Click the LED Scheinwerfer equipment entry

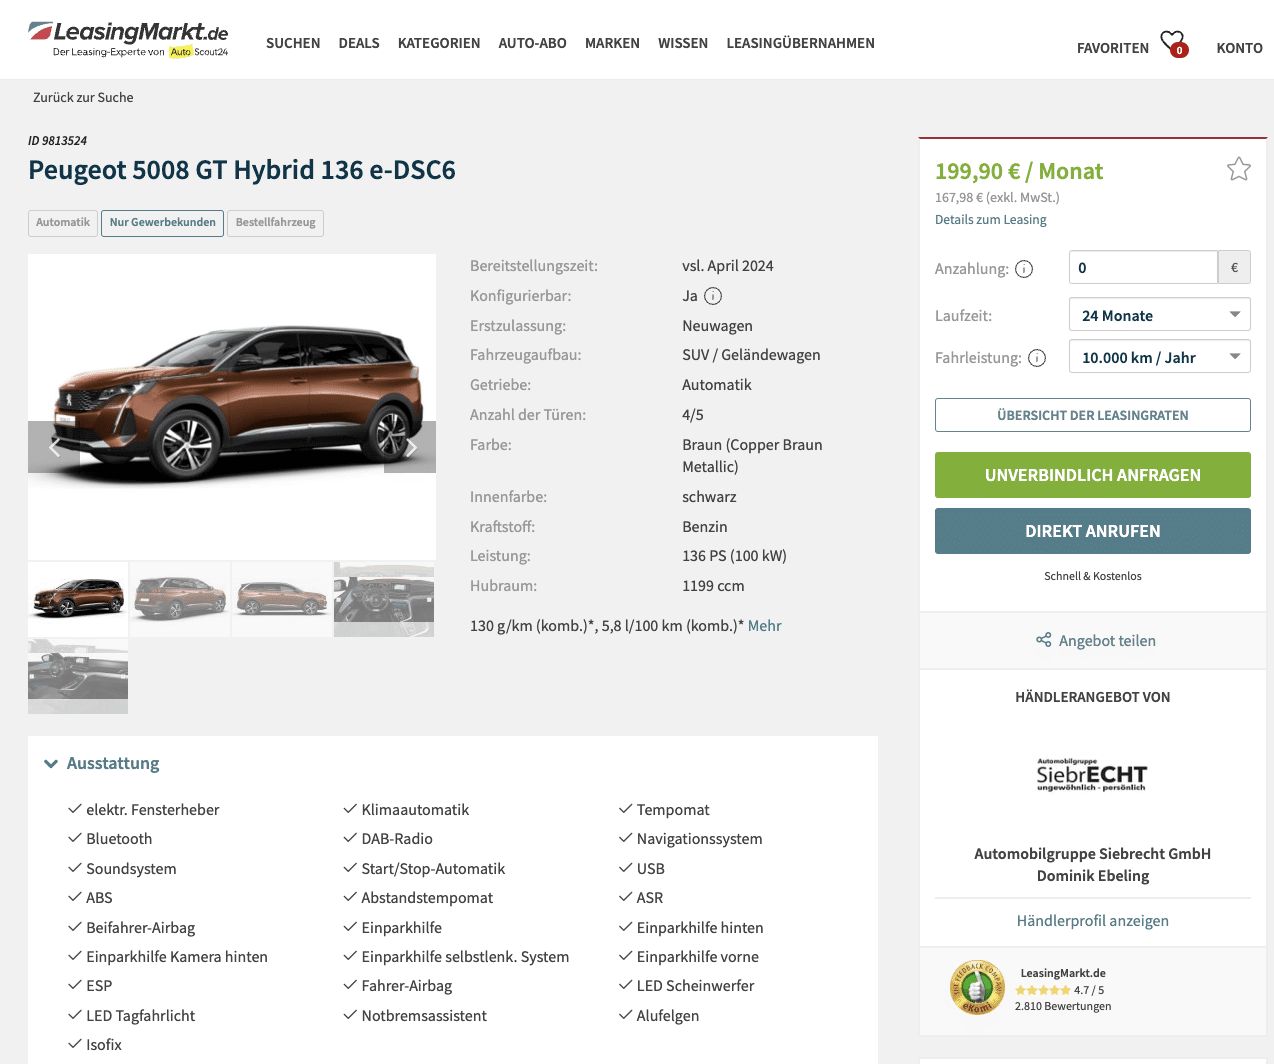[x=695, y=986]
